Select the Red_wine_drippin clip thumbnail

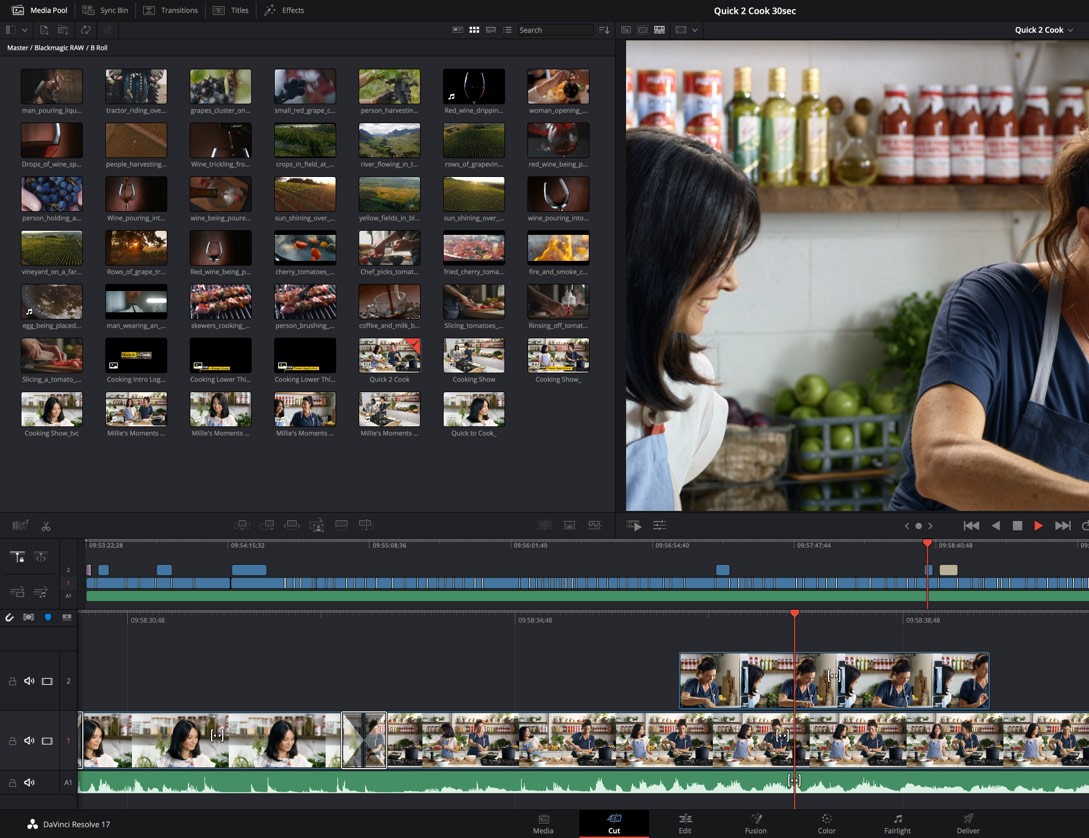474,88
